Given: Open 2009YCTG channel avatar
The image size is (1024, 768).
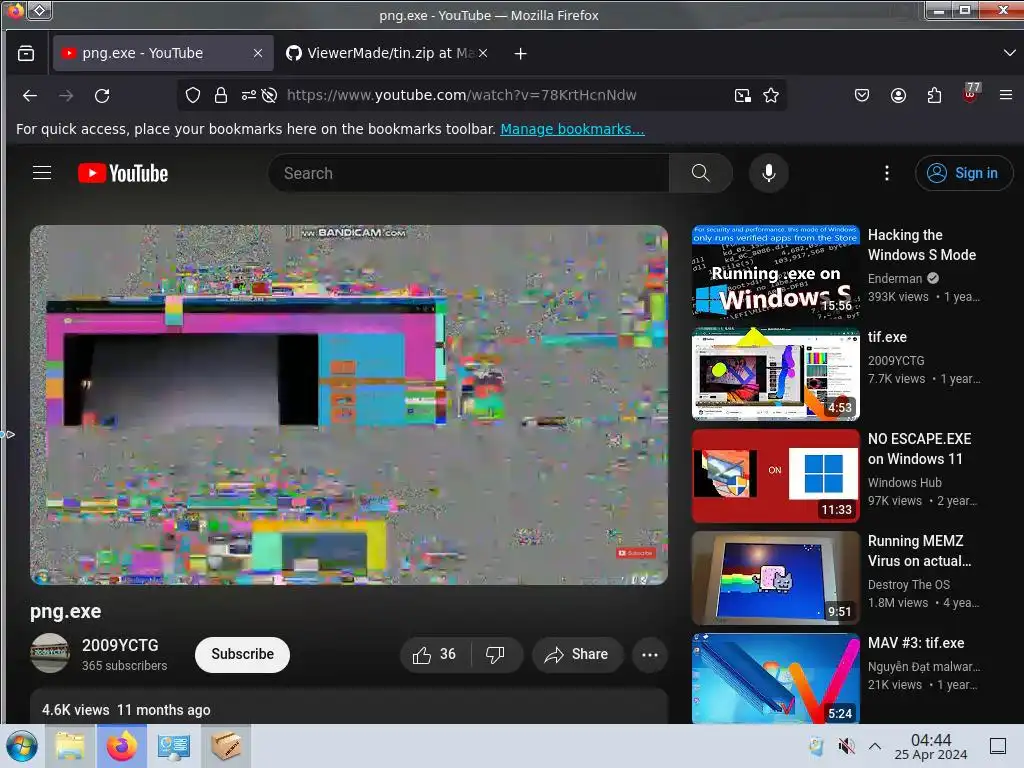Looking at the screenshot, I should tap(50, 653).
